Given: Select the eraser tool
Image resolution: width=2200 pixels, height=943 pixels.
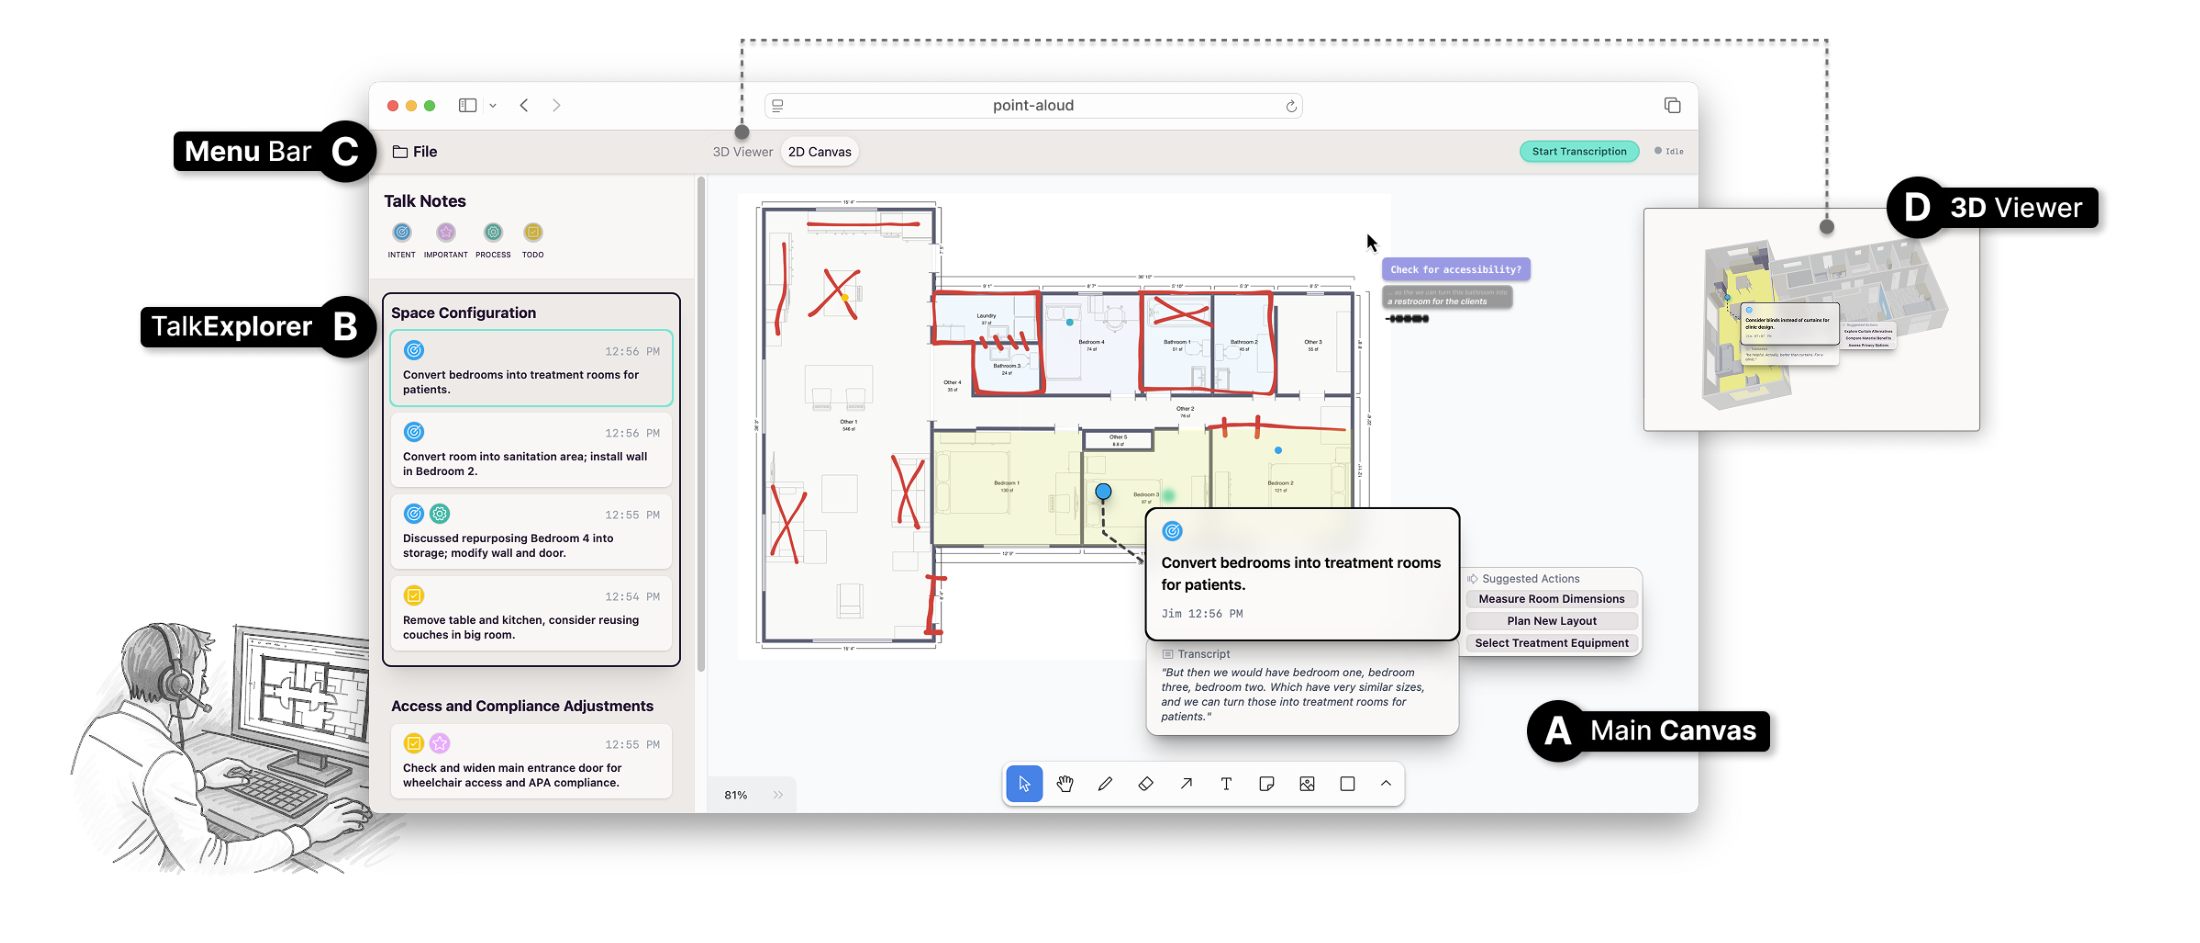Looking at the screenshot, I should [x=1146, y=784].
